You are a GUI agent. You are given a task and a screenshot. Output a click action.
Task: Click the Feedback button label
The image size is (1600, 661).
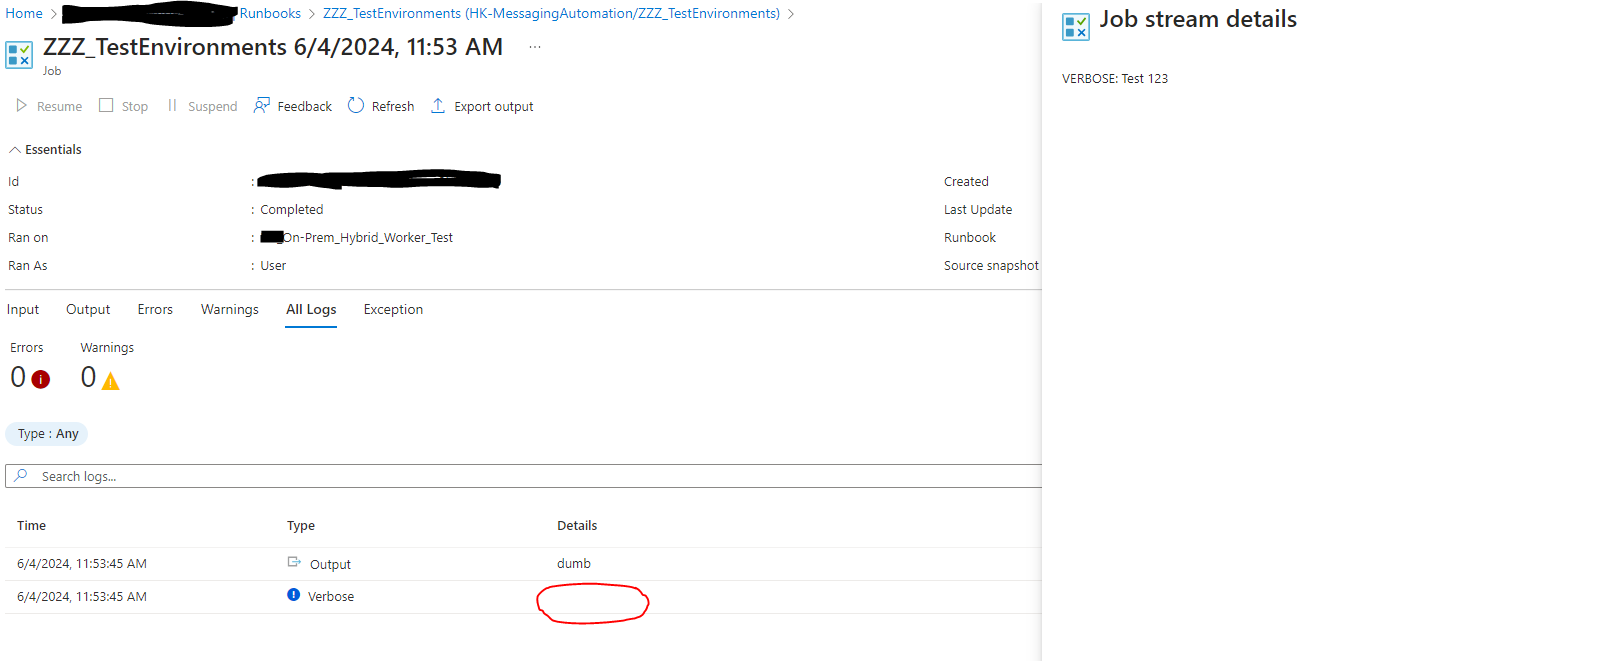click(305, 107)
